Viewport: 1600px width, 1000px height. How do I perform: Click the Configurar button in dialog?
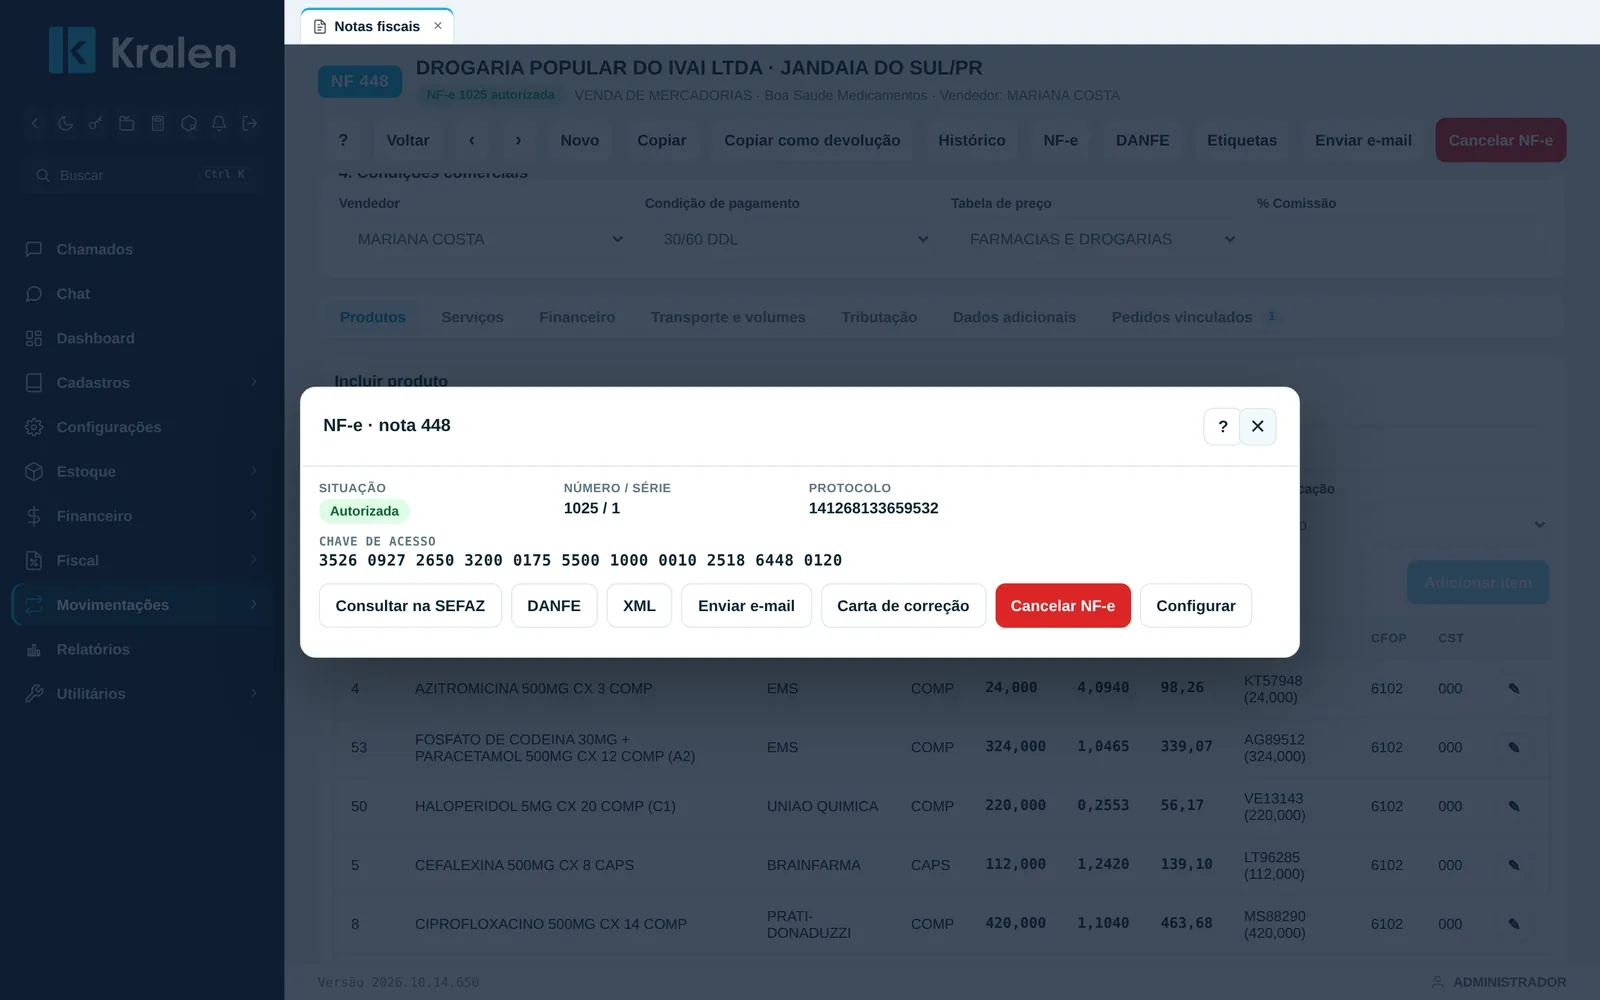tap(1196, 606)
